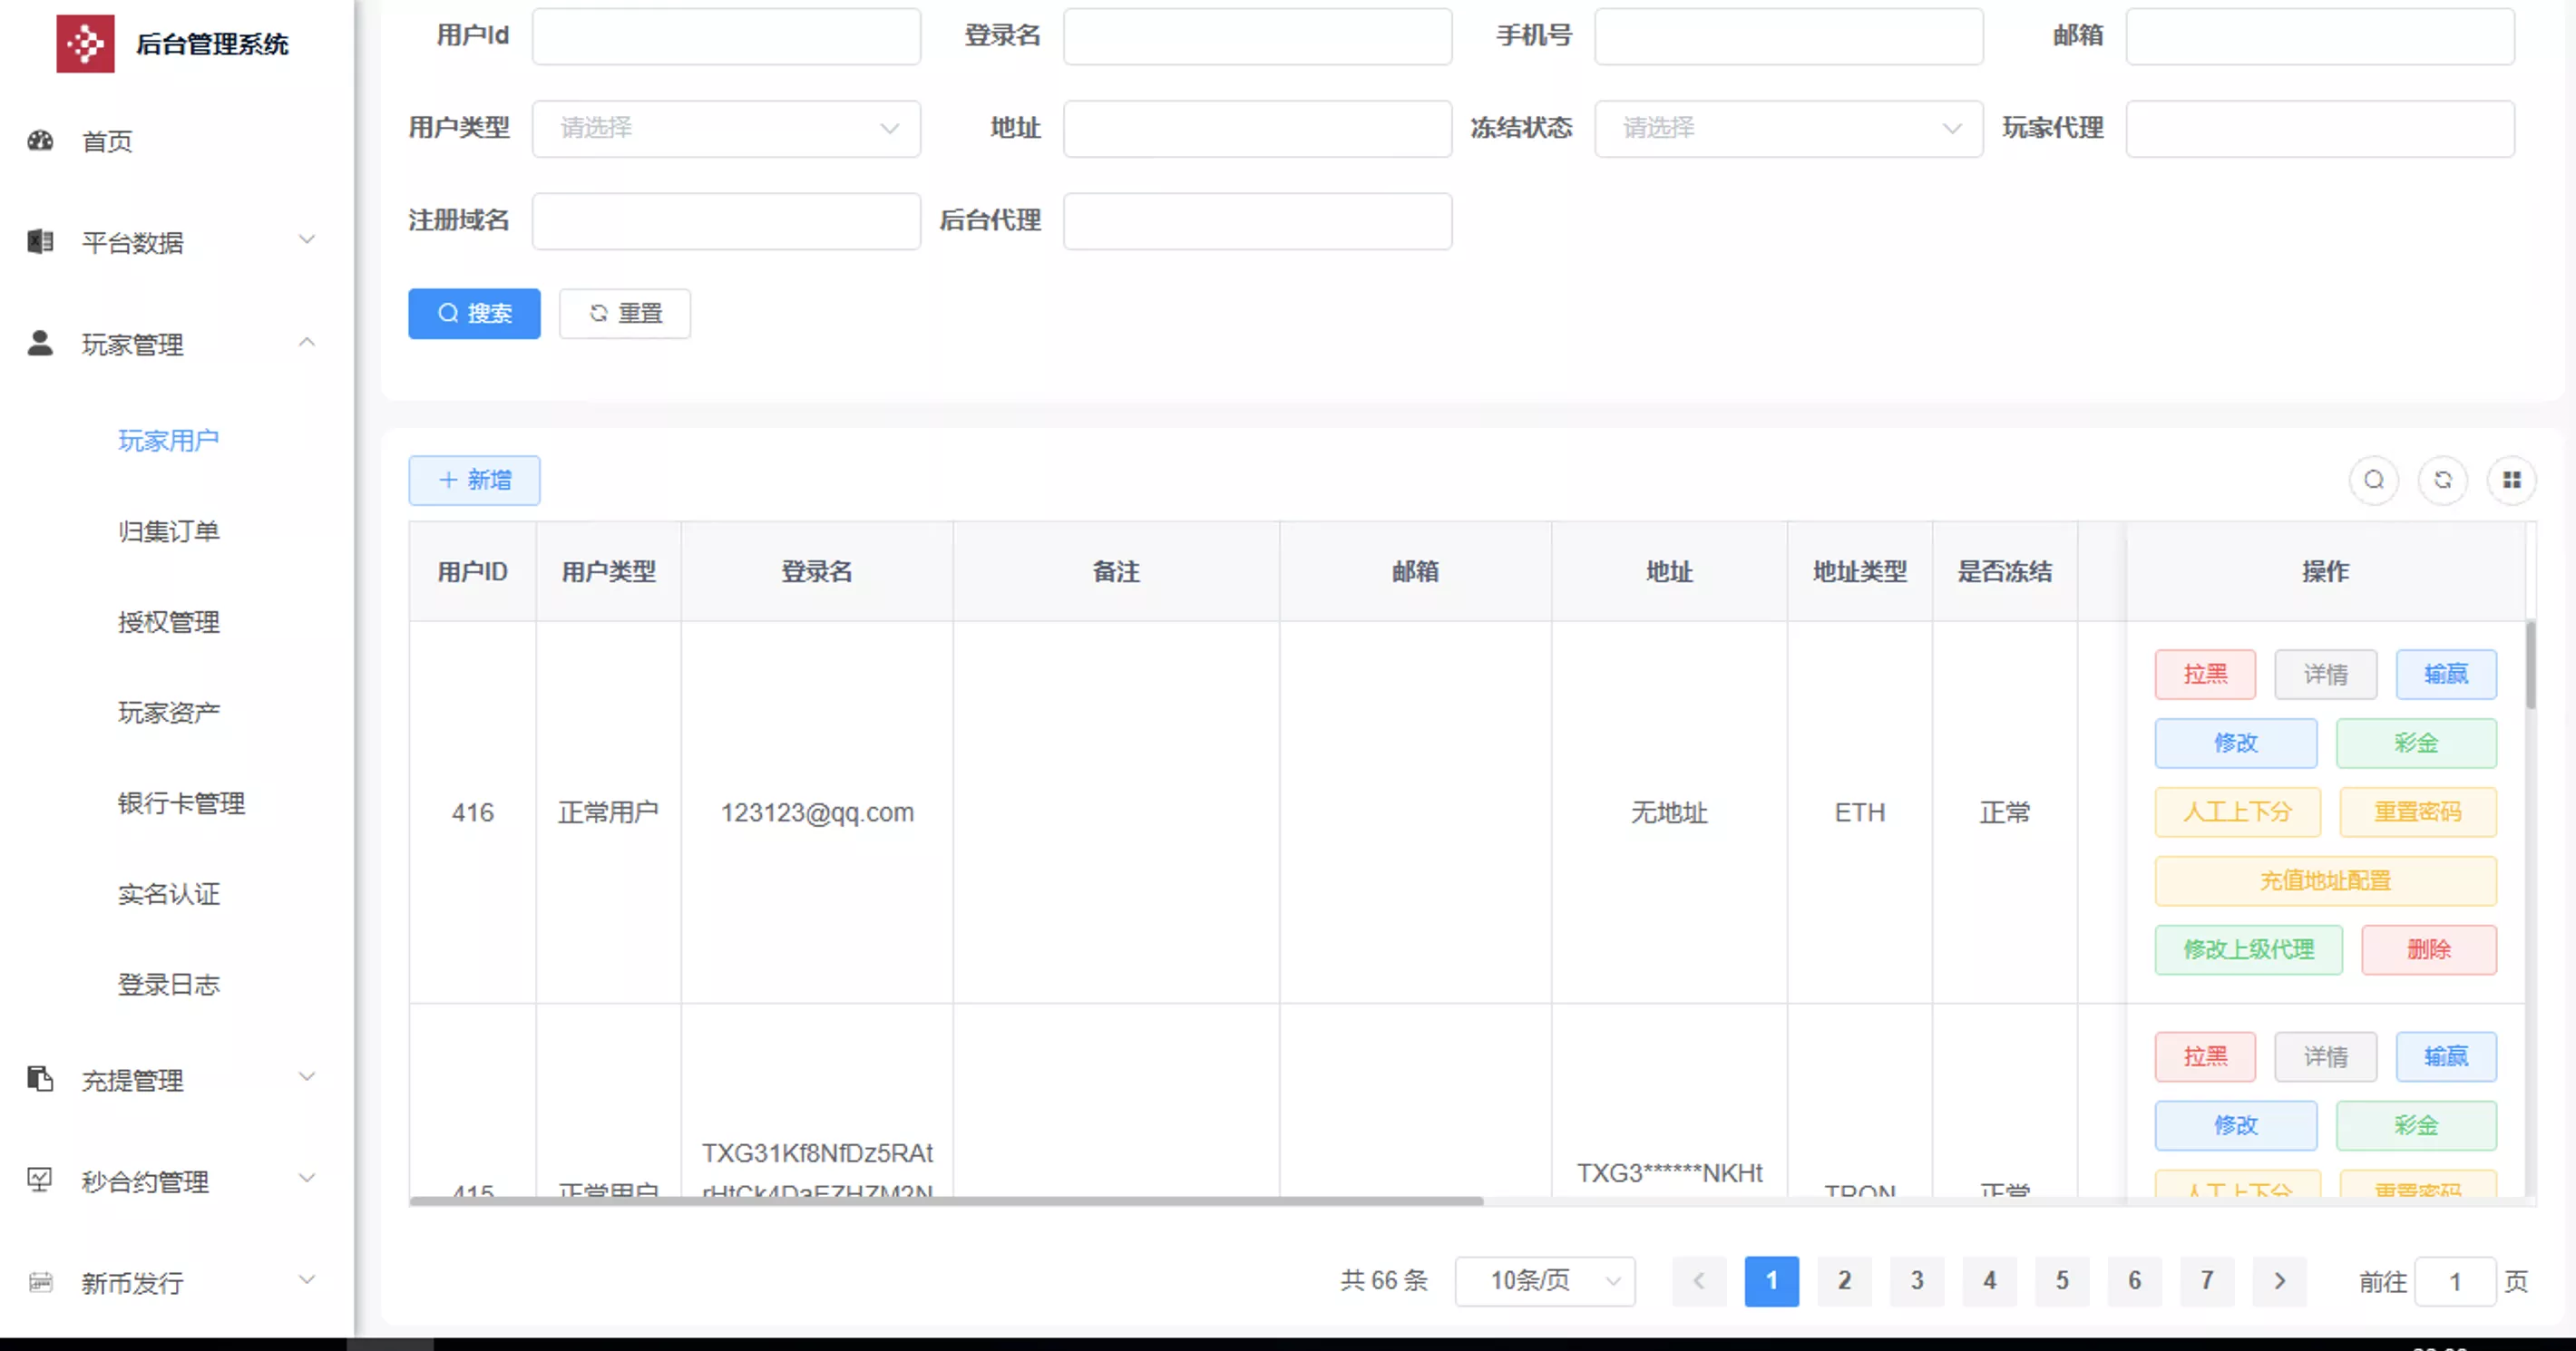Image resolution: width=2576 pixels, height=1351 pixels.
Task: Refresh the table using the refresh icon
Action: pyautogui.click(x=2443, y=480)
